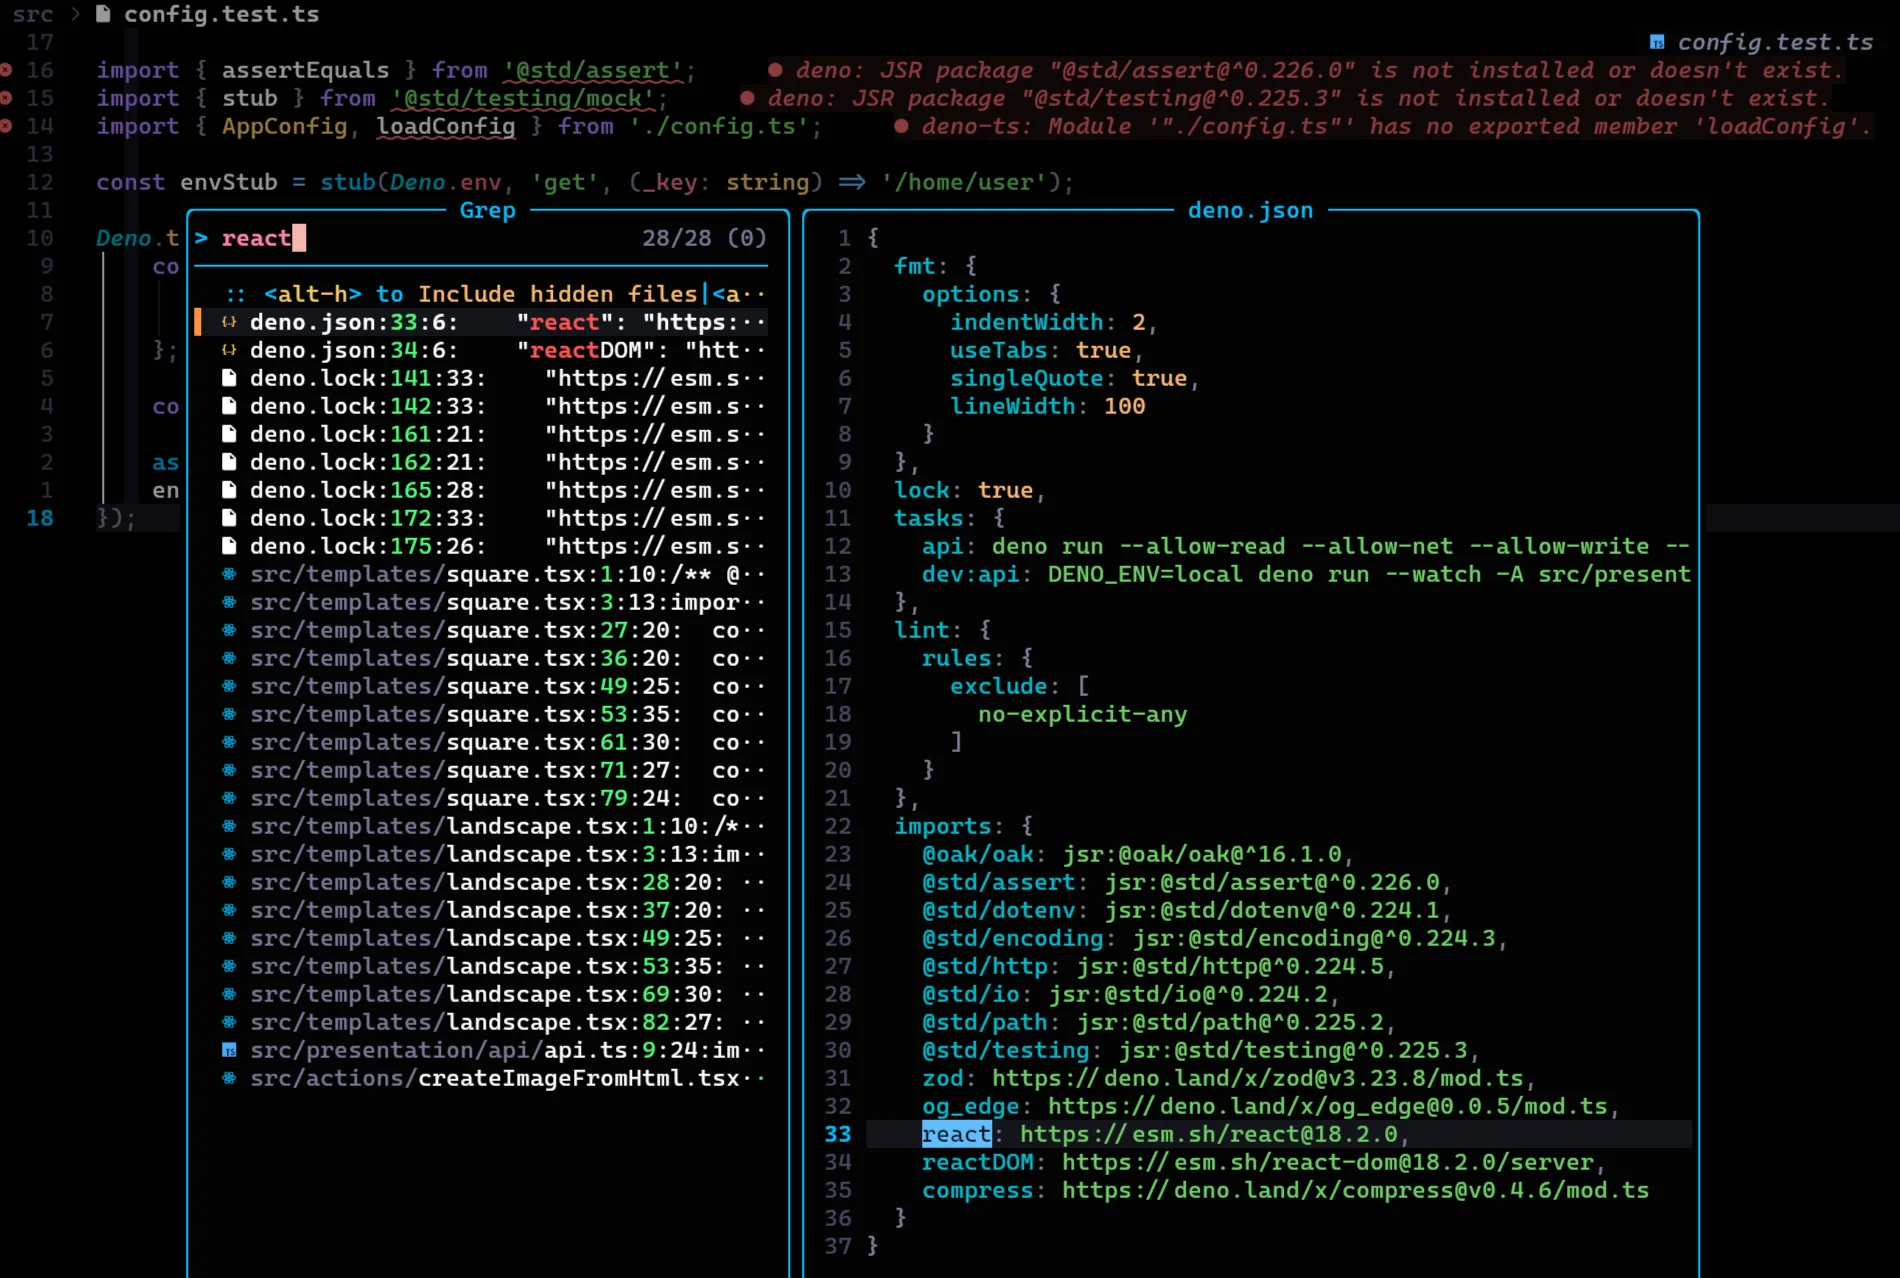
Task: Click '@oak/oak' key on preview line 23
Action: point(977,854)
